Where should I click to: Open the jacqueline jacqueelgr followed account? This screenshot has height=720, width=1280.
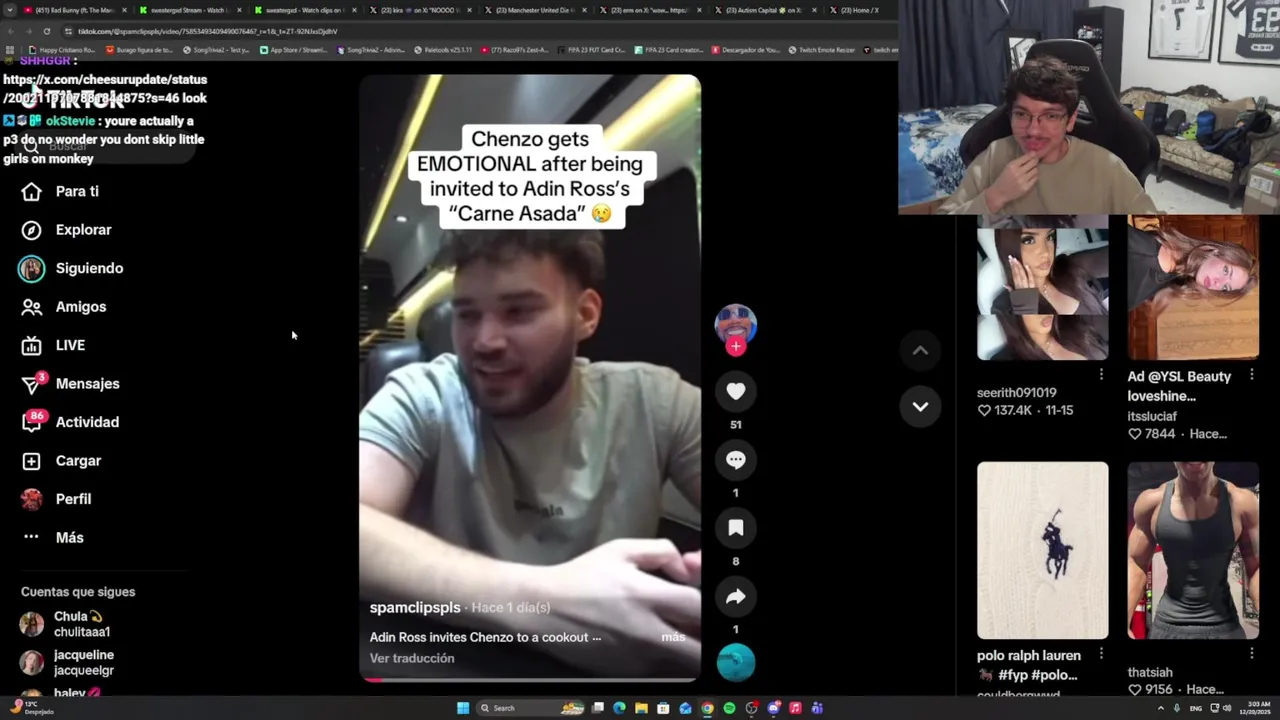click(x=68, y=663)
